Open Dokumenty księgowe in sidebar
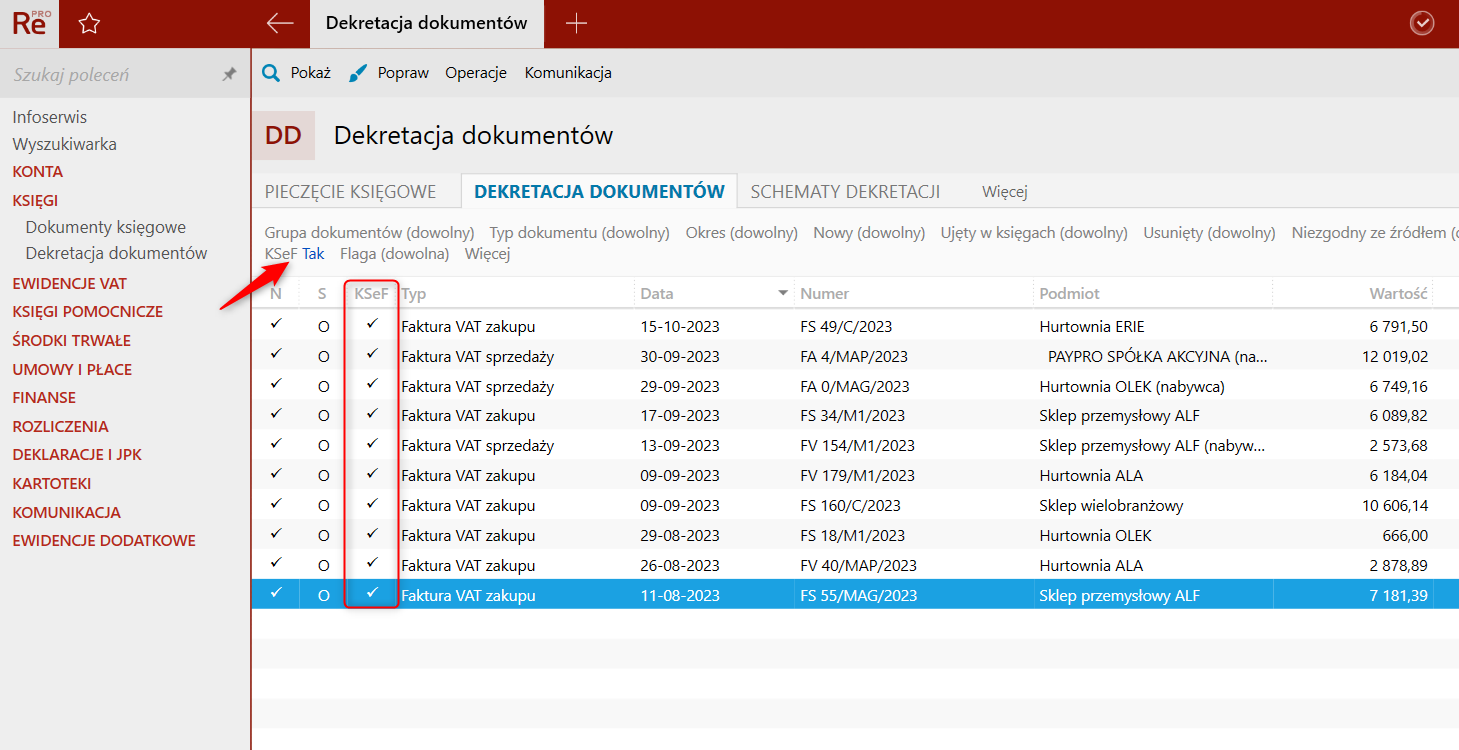This screenshot has width=1459, height=750. 106,227
